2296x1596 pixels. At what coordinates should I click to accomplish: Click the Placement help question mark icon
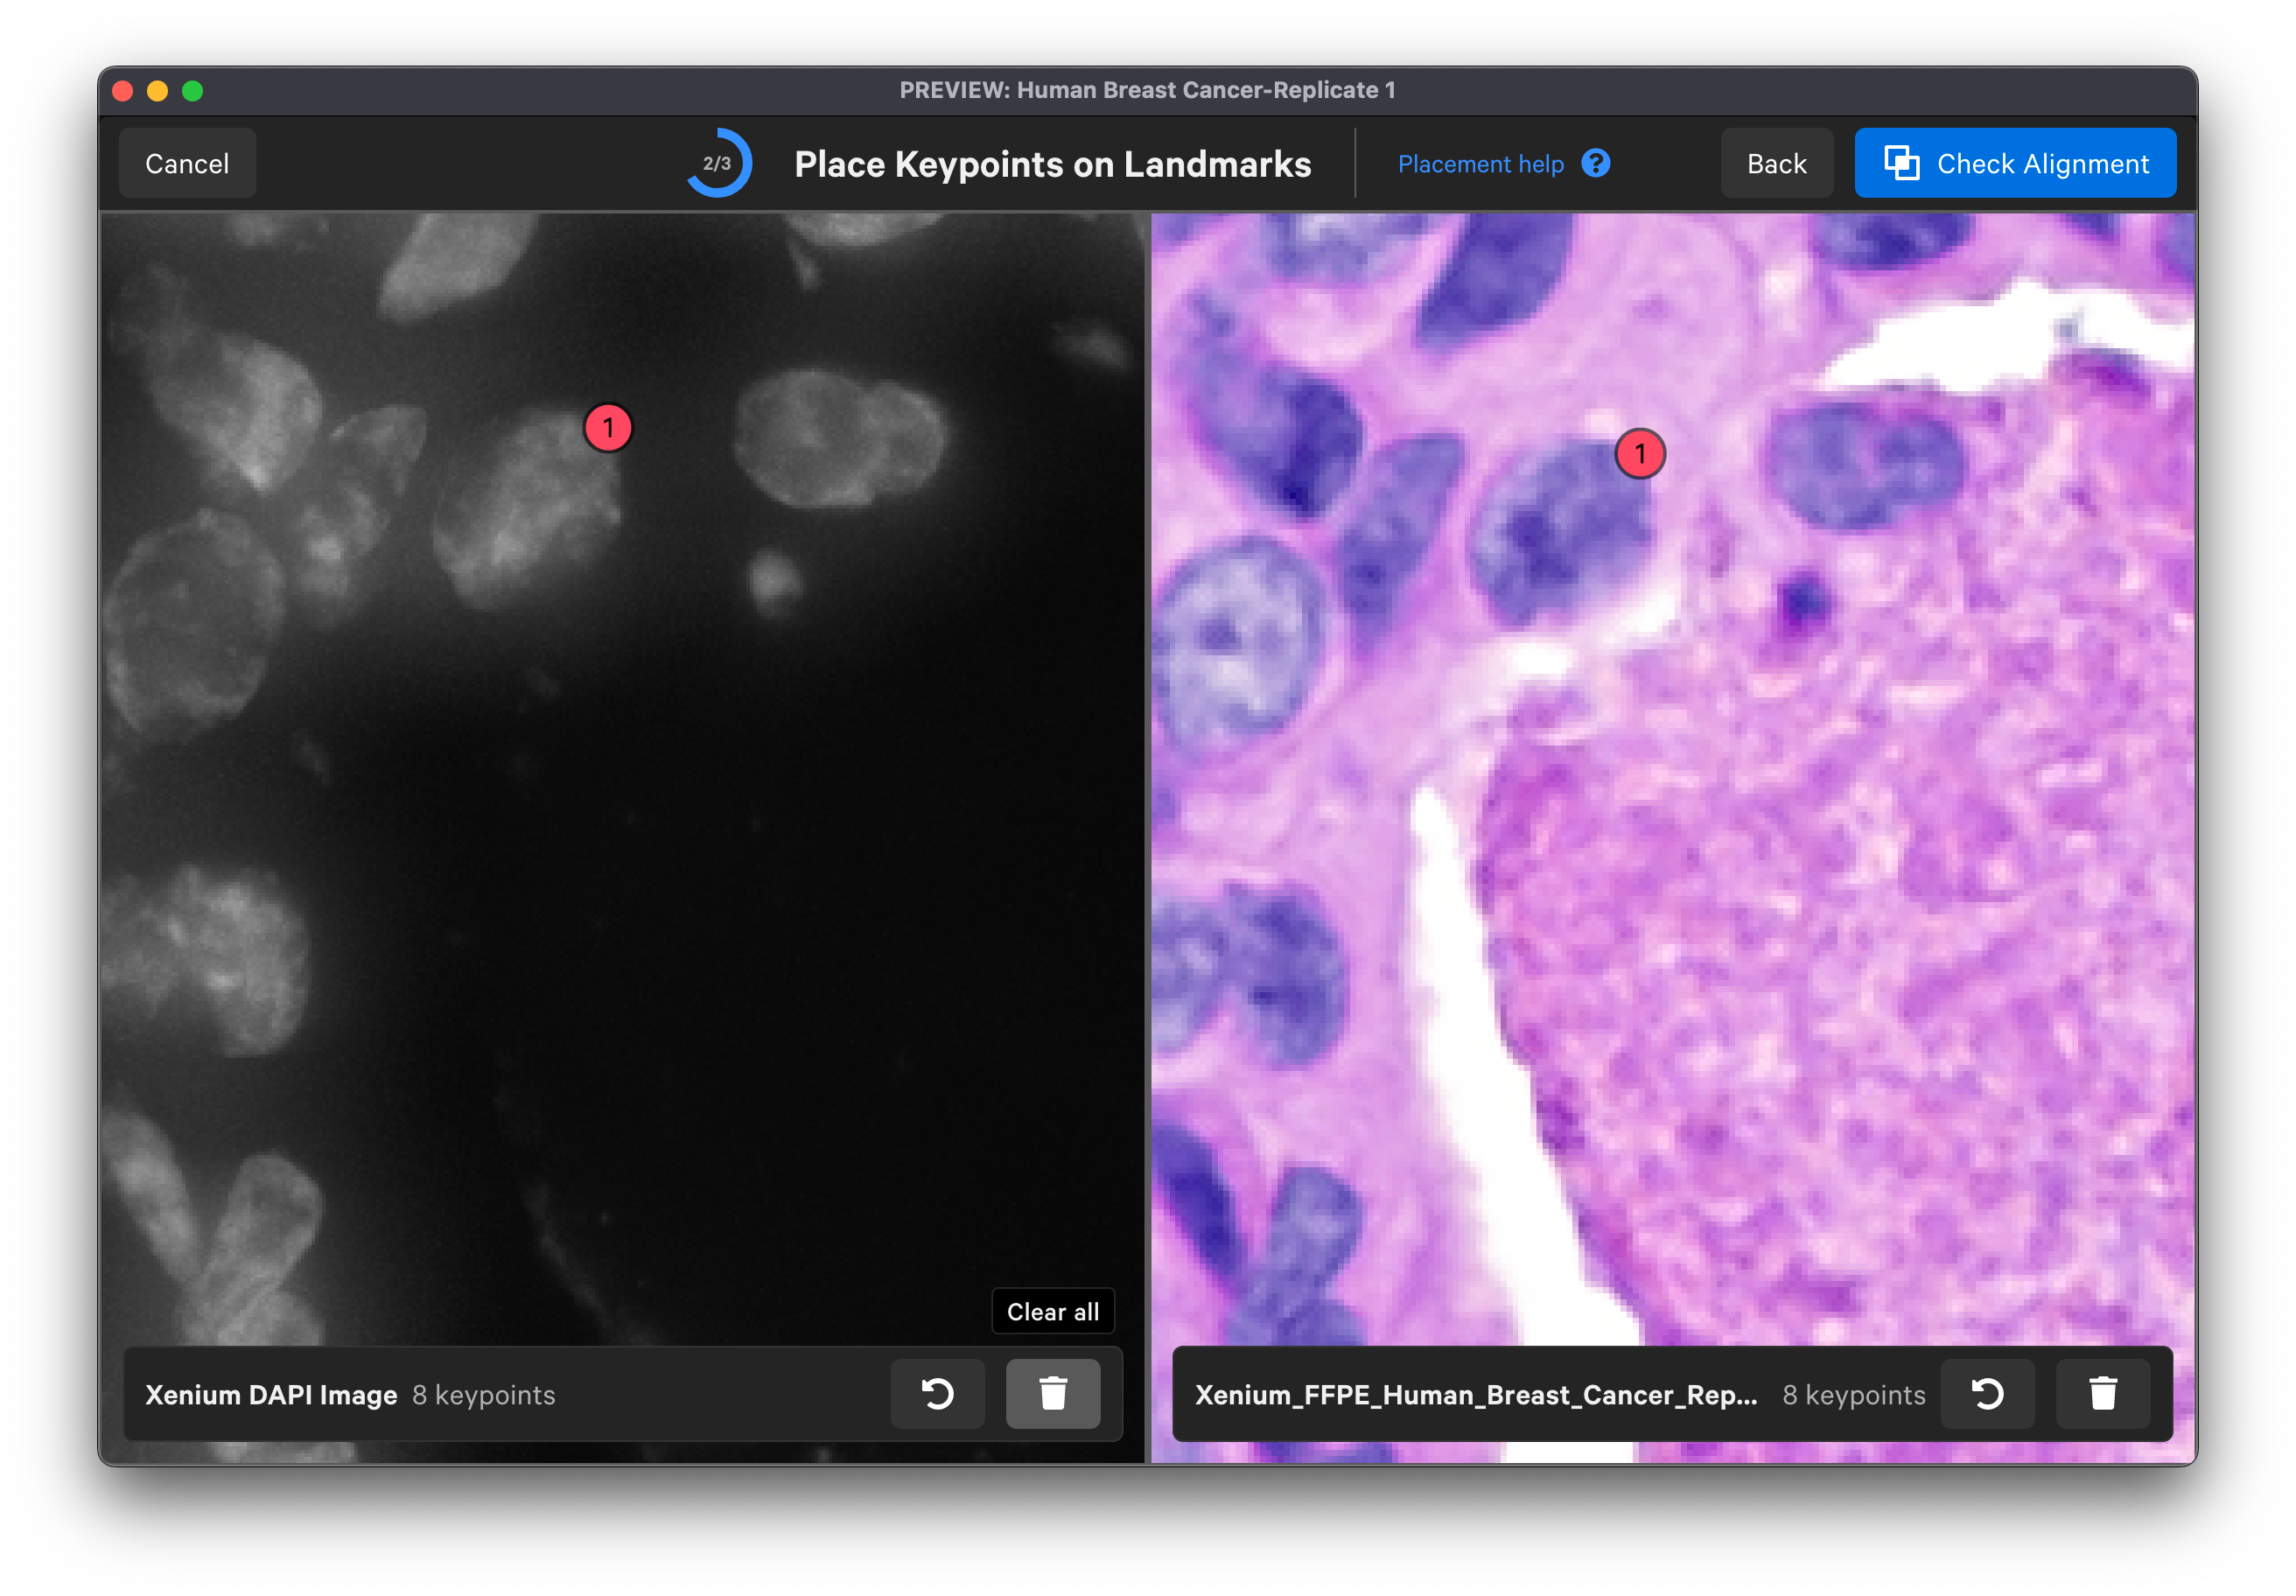(1596, 163)
